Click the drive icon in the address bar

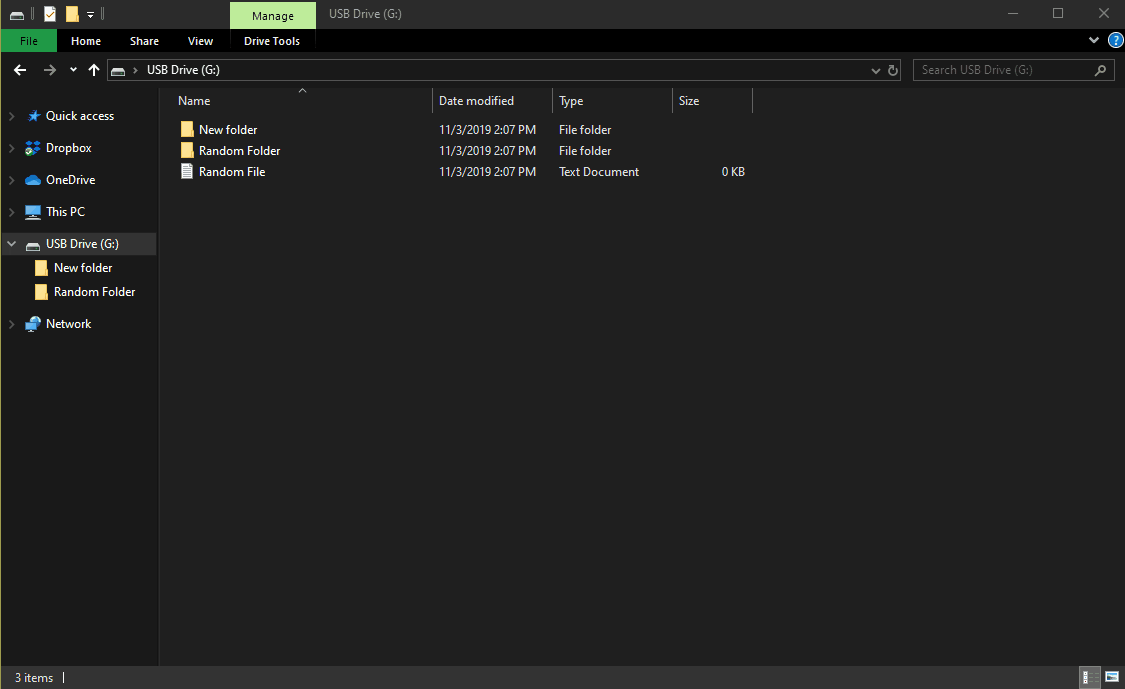pyautogui.click(x=118, y=70)
